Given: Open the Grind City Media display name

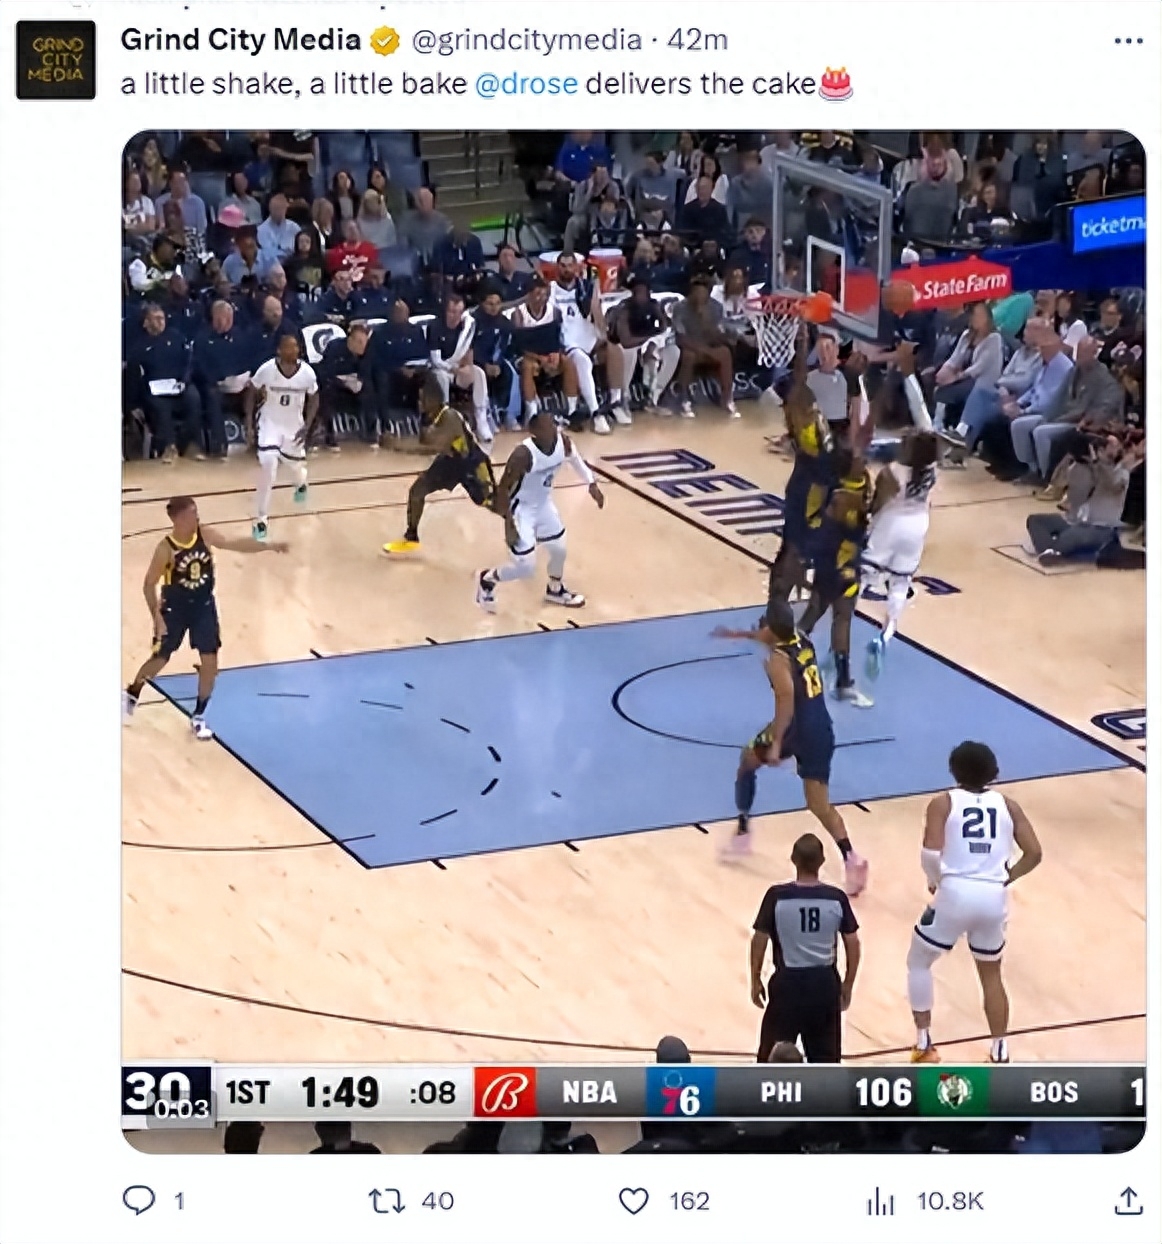Looking at the screenshot, I should [x=240, y=40].
